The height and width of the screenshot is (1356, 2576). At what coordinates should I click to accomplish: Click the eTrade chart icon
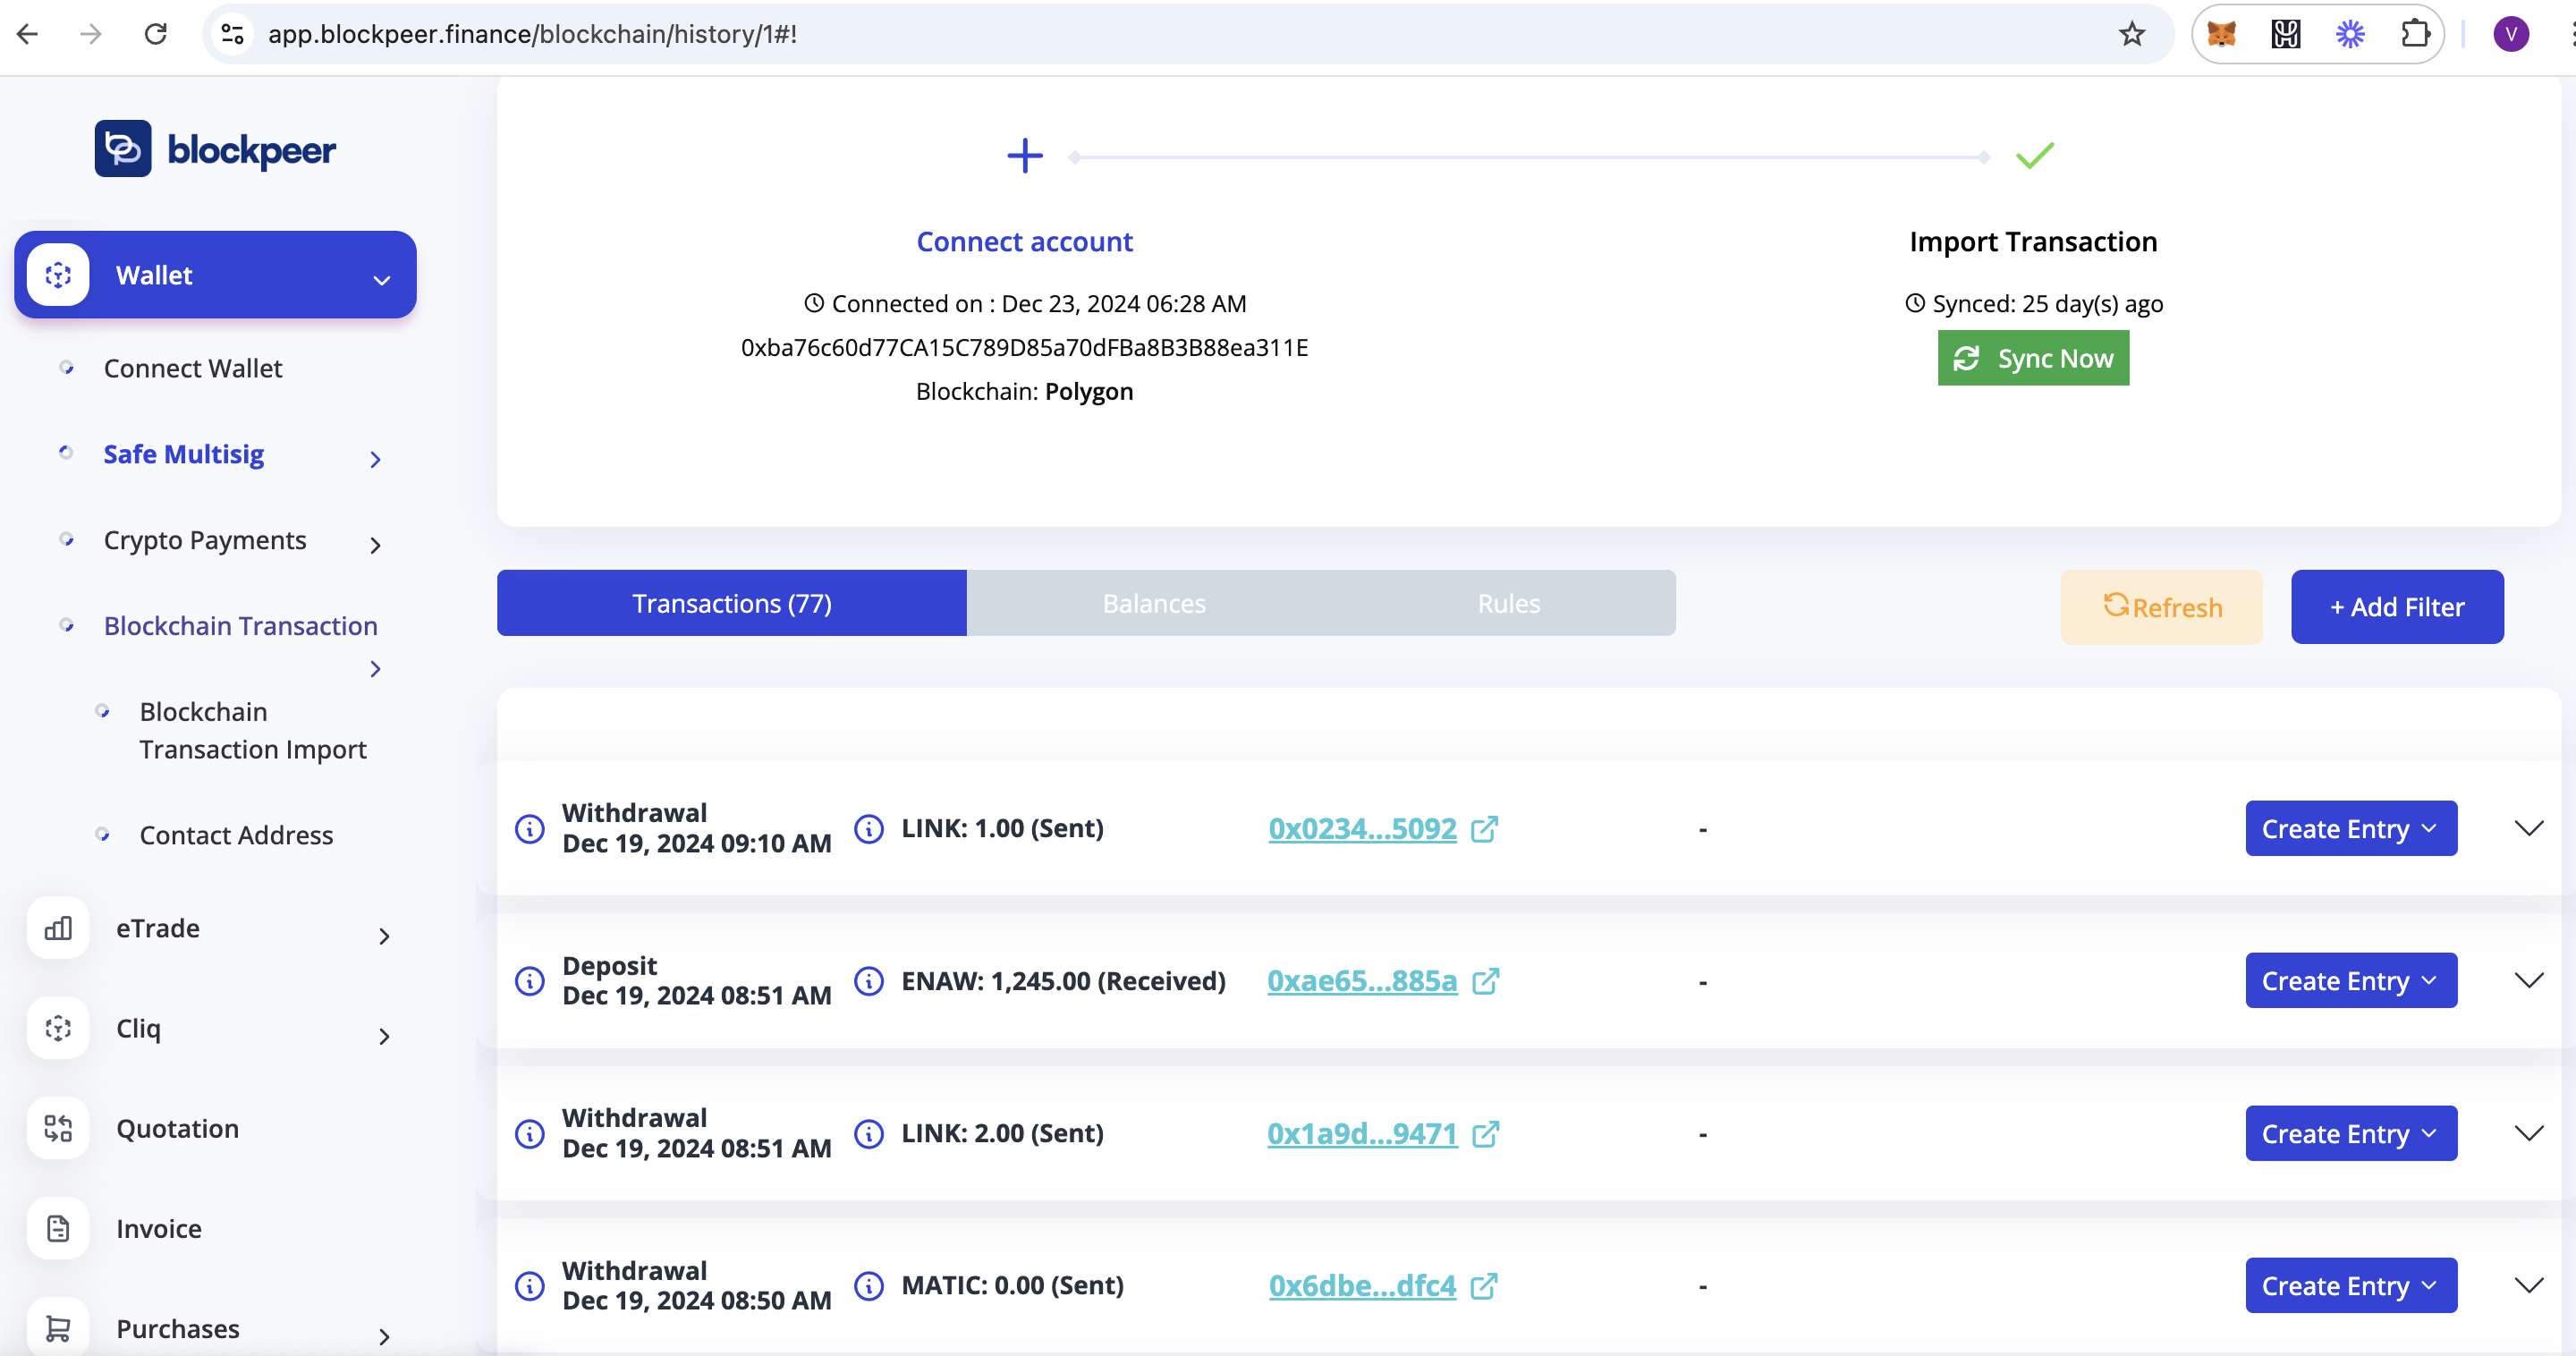coord(57,928)
